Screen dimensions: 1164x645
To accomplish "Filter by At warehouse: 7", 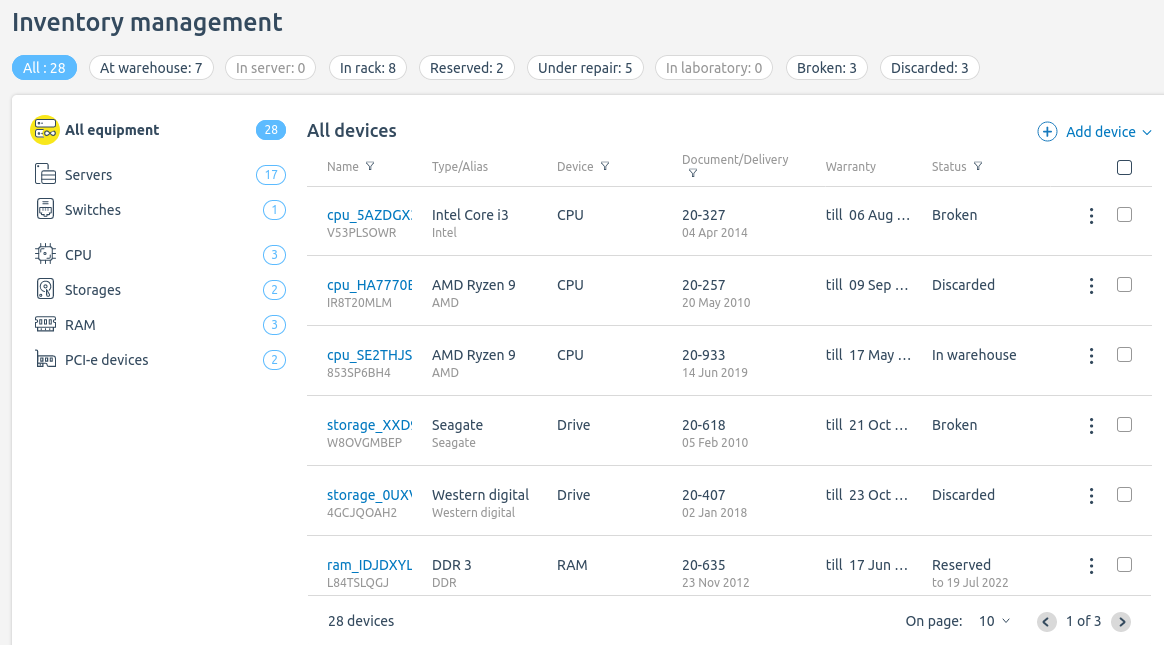I will coord(151,68).
